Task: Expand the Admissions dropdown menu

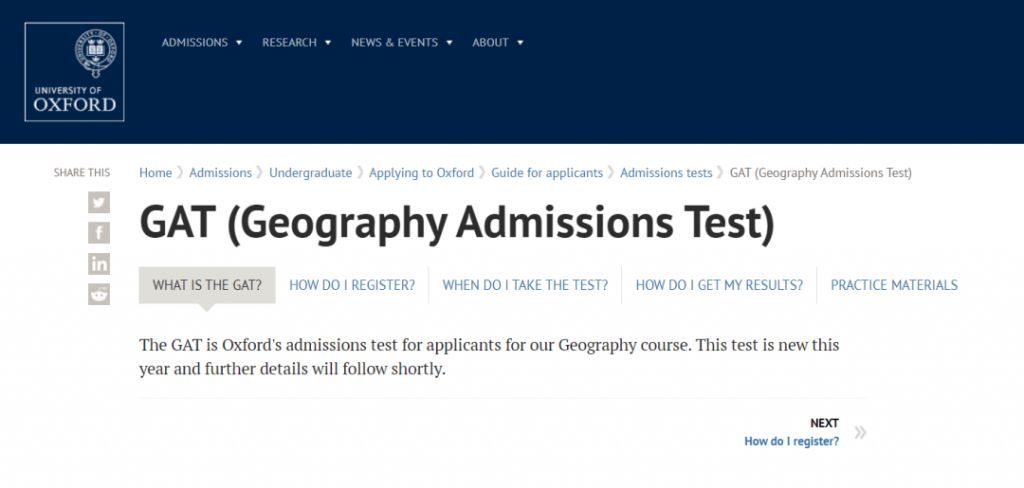Action: click(x=202, y=42)
